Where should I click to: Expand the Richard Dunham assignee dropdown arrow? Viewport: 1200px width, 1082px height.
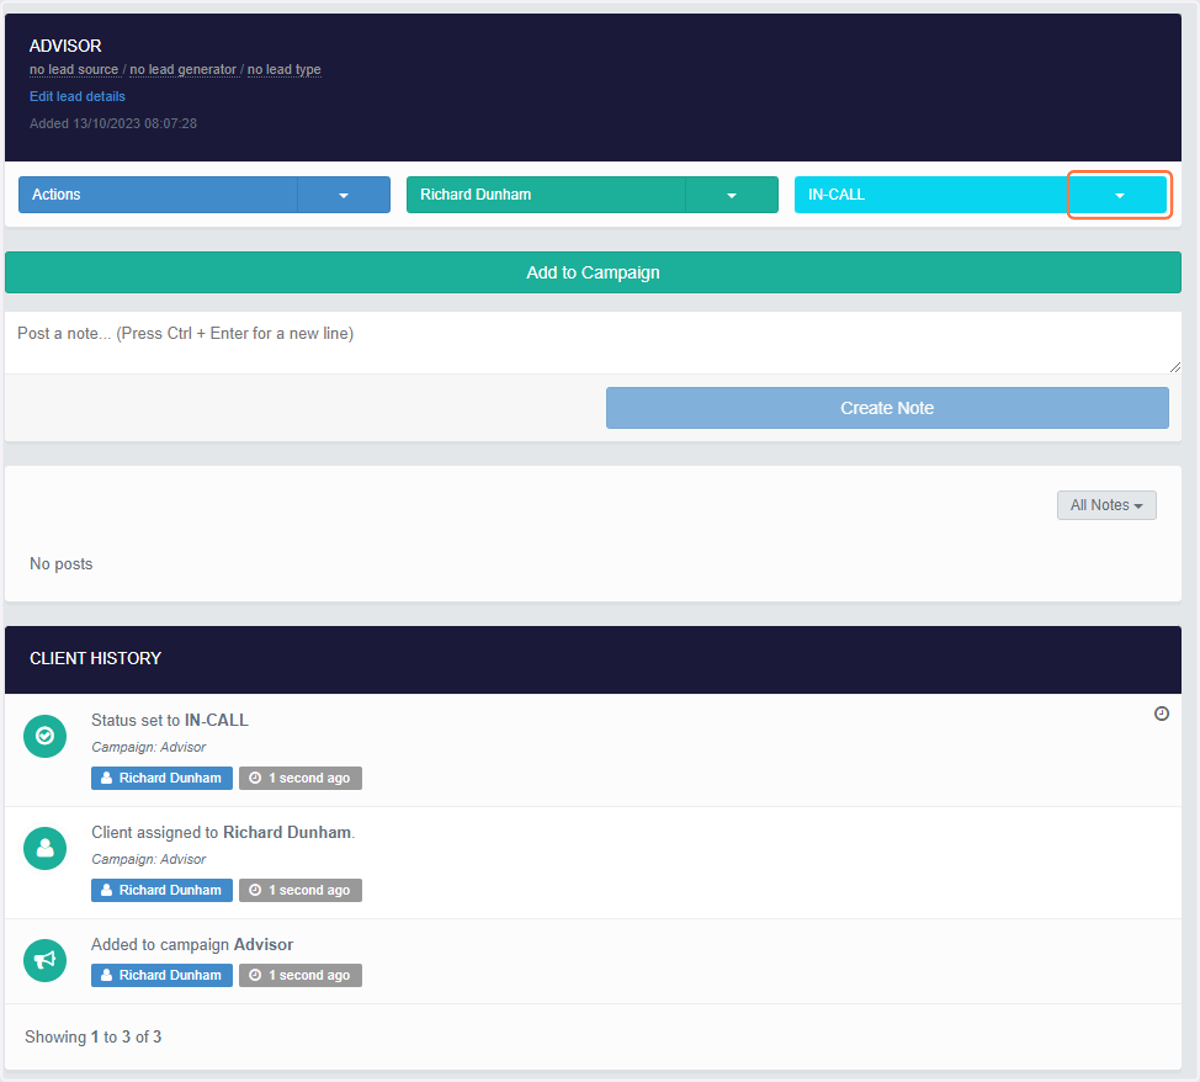pyautogui.click(x=731, y=195)
